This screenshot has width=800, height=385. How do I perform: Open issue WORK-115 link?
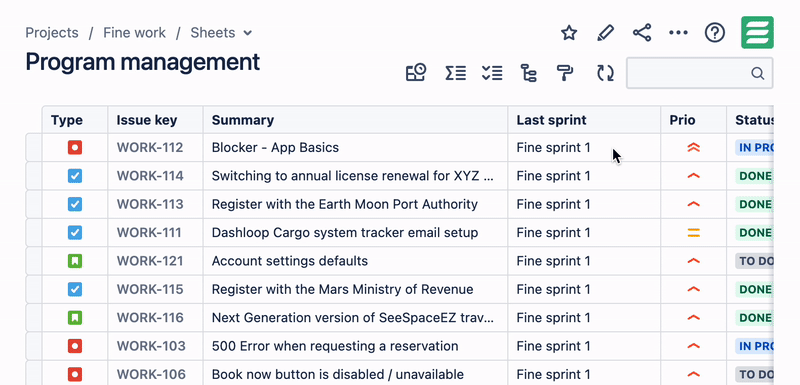pyautogui.click(x=149, y=290)
